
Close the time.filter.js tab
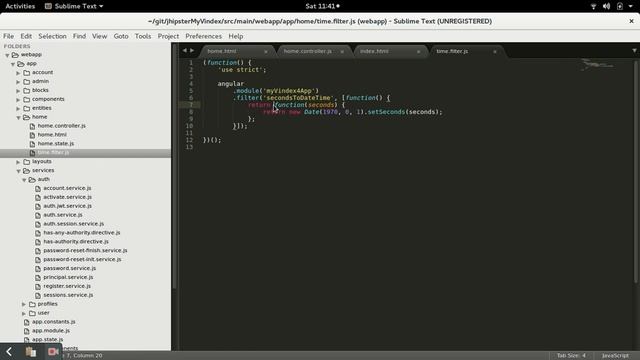click(495, 52)
